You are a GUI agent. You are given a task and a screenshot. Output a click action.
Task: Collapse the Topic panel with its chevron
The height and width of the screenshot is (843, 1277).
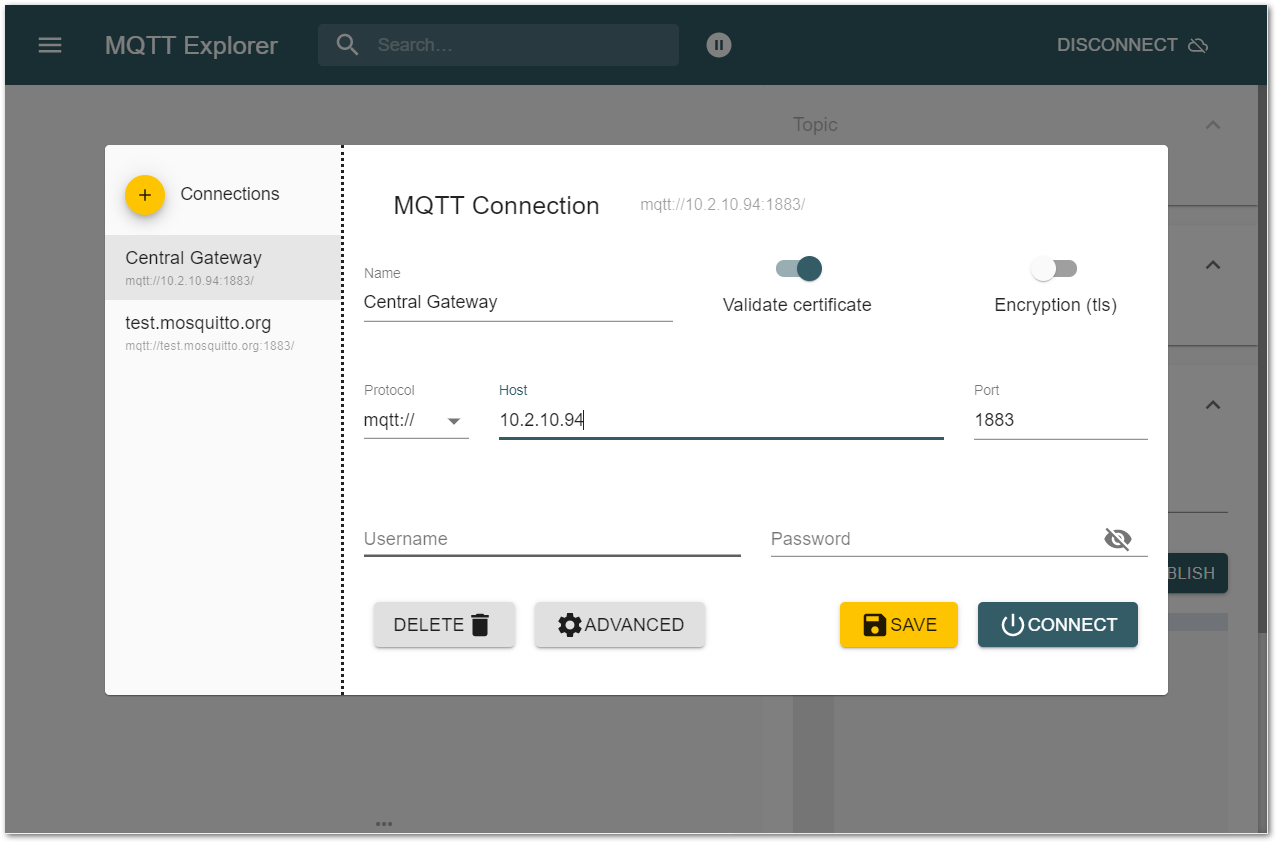tap(1212, 124)
